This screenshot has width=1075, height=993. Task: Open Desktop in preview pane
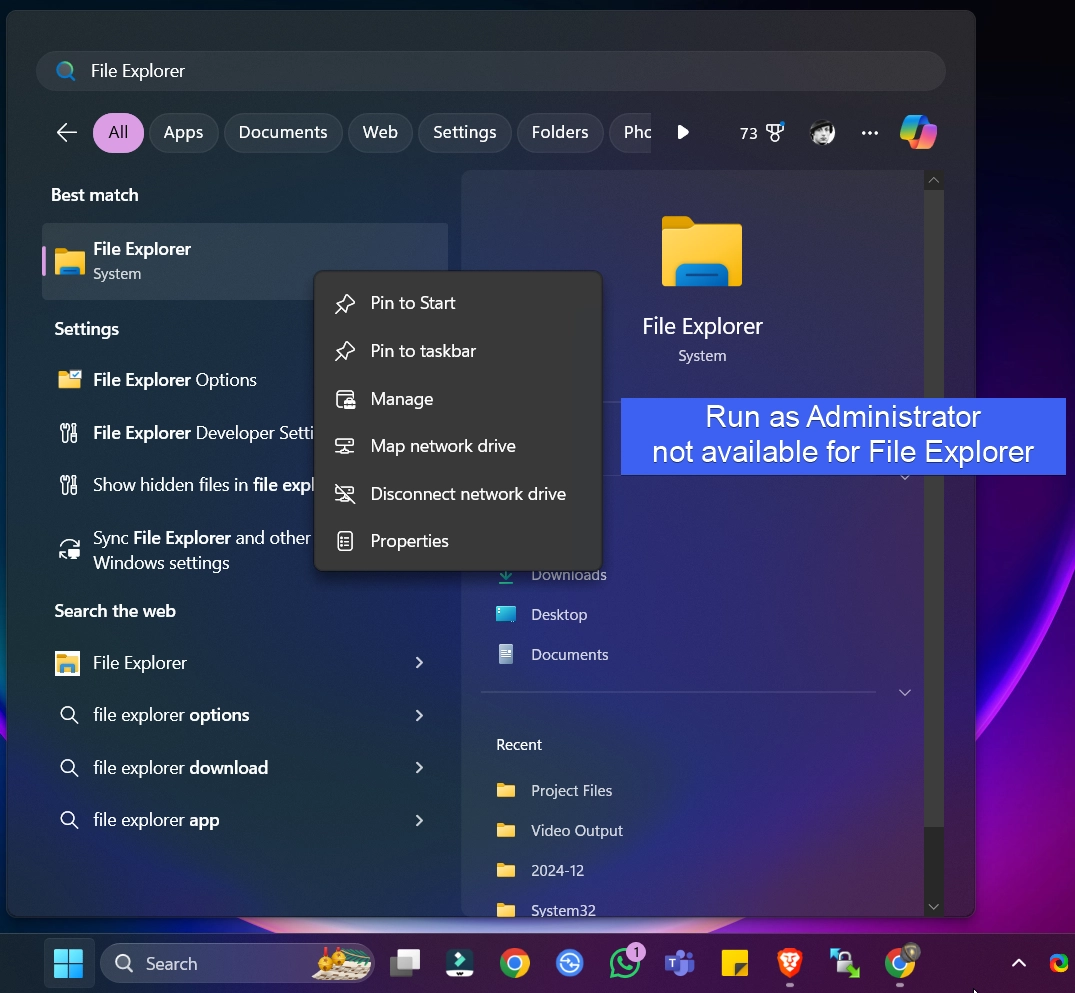click(543, 614)
